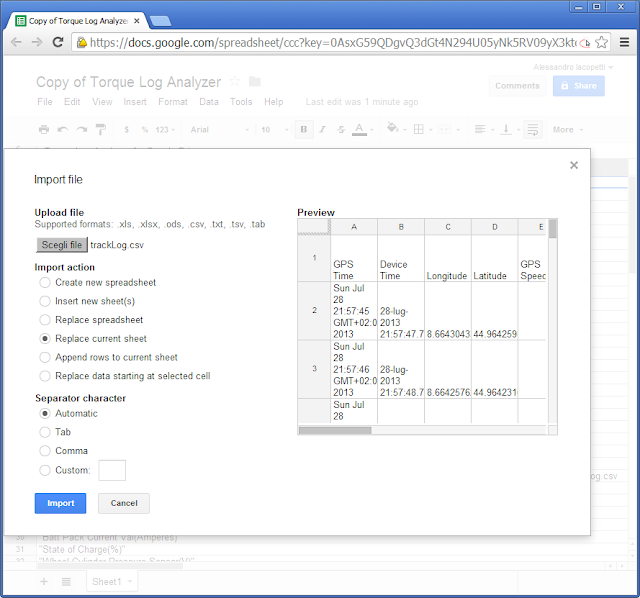Click the Scegli file button
Image resolution: width=640 pixels, height=598 pixels.
pyautogui.click(x=62, y=245)
